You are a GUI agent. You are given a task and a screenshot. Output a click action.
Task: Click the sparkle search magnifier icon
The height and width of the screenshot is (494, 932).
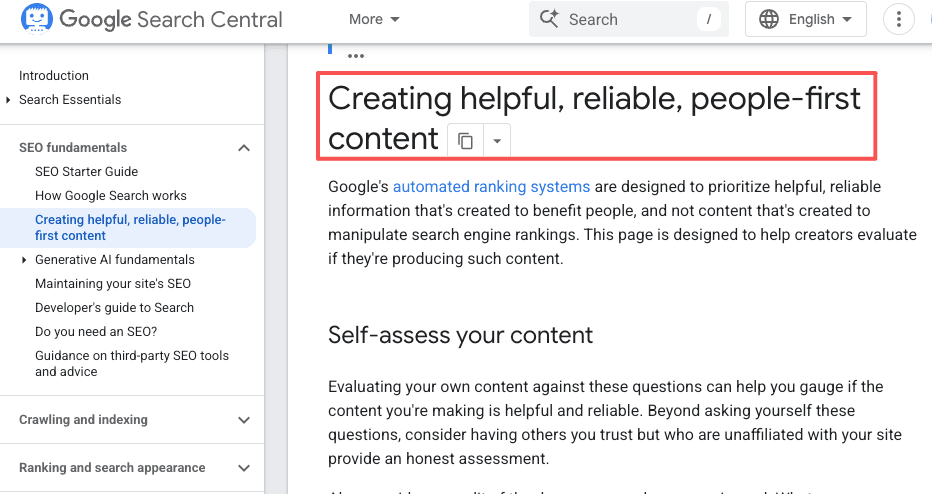[x=549, y=19]
